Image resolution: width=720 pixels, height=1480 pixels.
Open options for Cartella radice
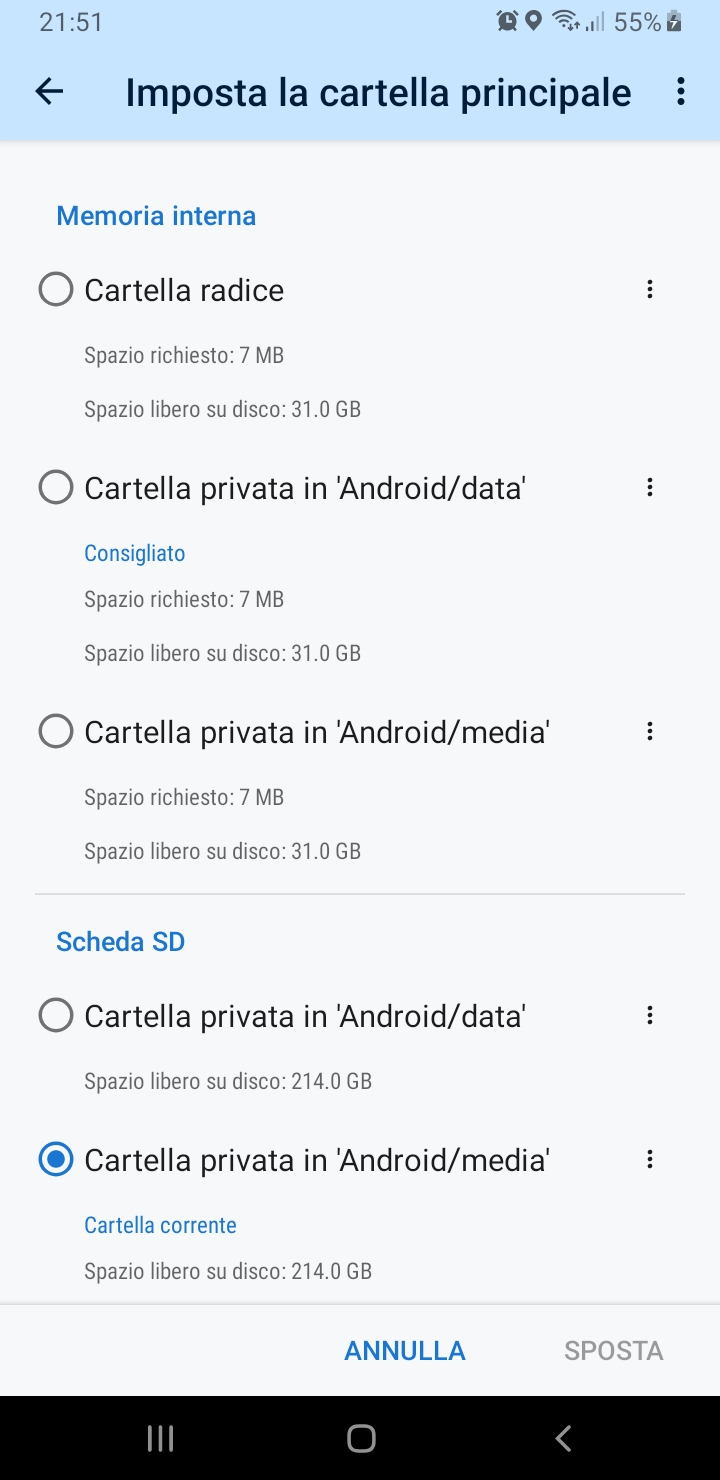[x=650, y=290]
